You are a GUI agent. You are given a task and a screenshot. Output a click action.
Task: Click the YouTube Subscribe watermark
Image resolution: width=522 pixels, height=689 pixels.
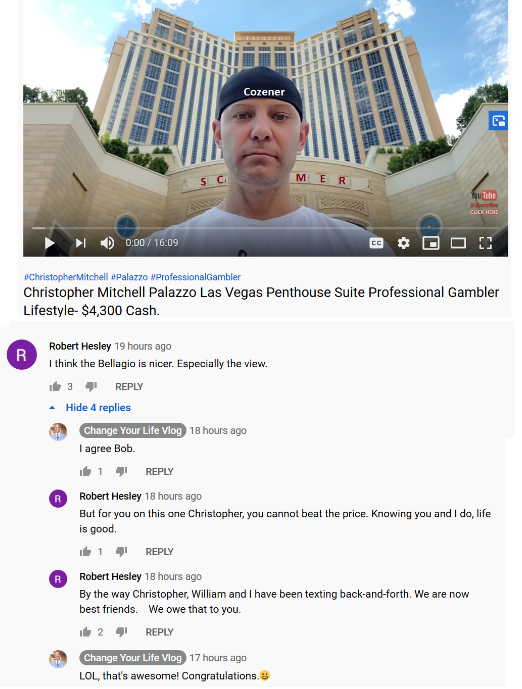pyautogui.click(x=484, y=202)
